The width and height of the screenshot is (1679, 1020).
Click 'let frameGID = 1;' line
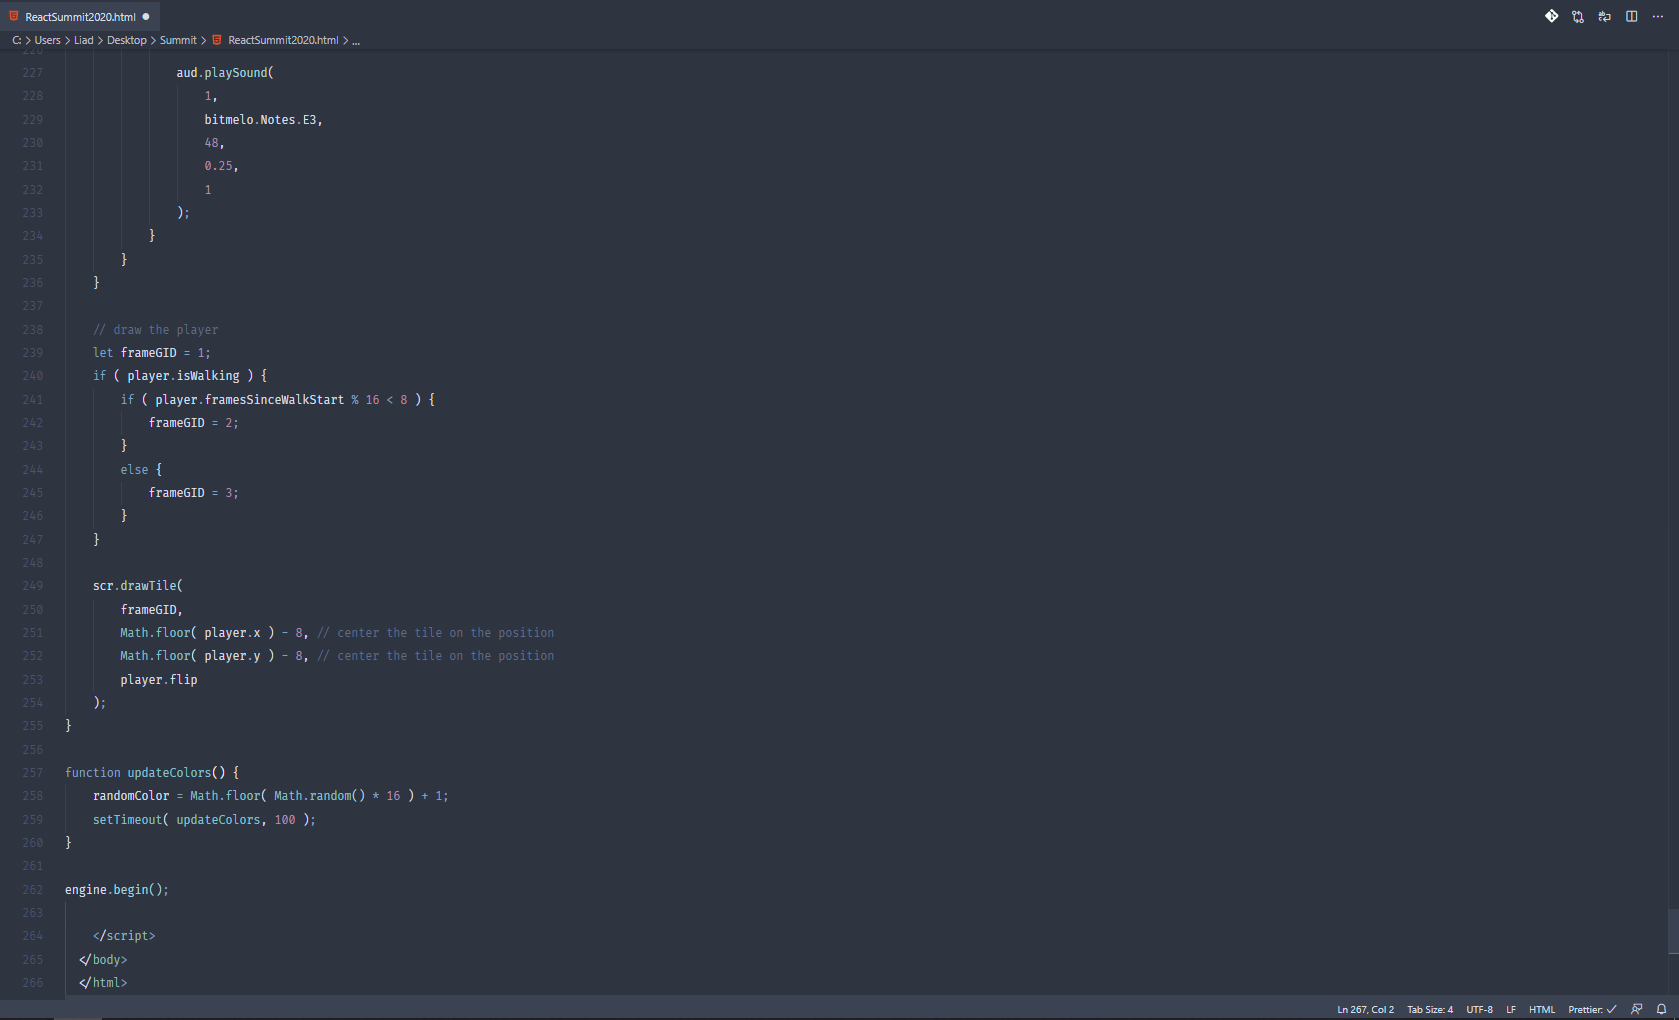152,353
